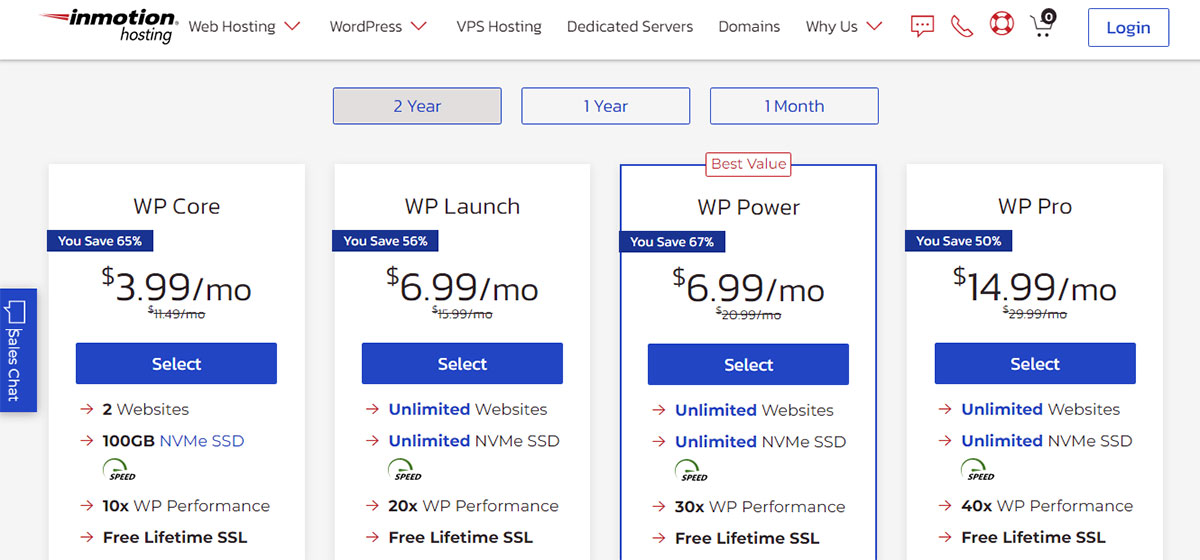
Task: Select the WP Core plan
Action: [176, 364]
